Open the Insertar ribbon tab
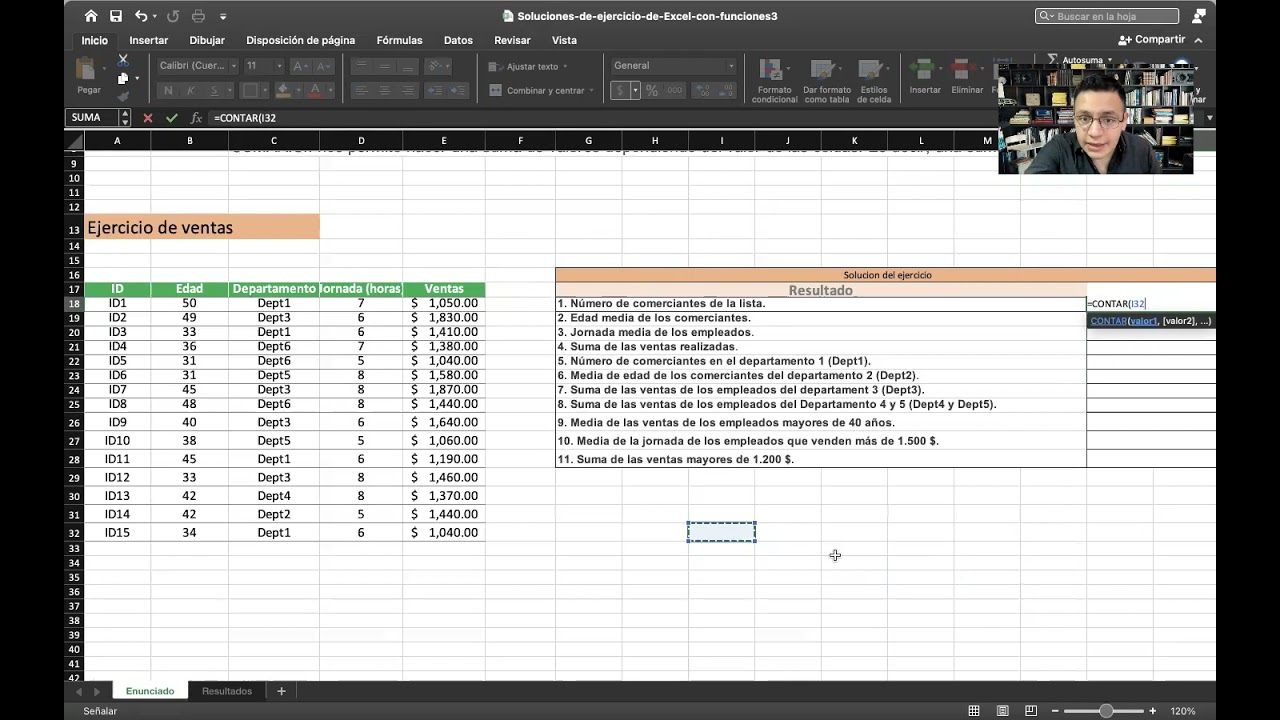This screenshot has height=720, width=1280. (148, 40)
